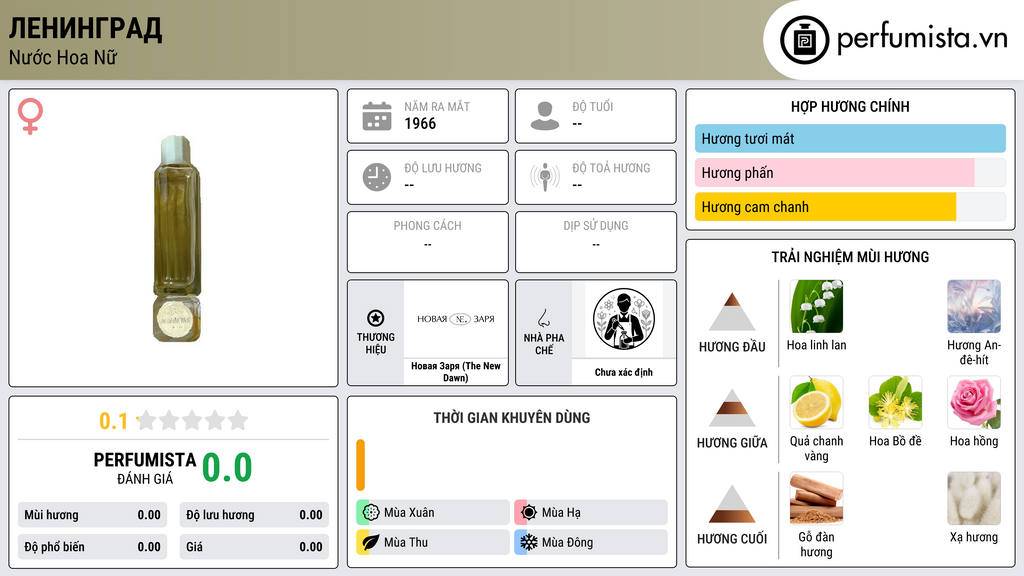Click the Hương đầu pyramid icon

click(x=732, y=312)
